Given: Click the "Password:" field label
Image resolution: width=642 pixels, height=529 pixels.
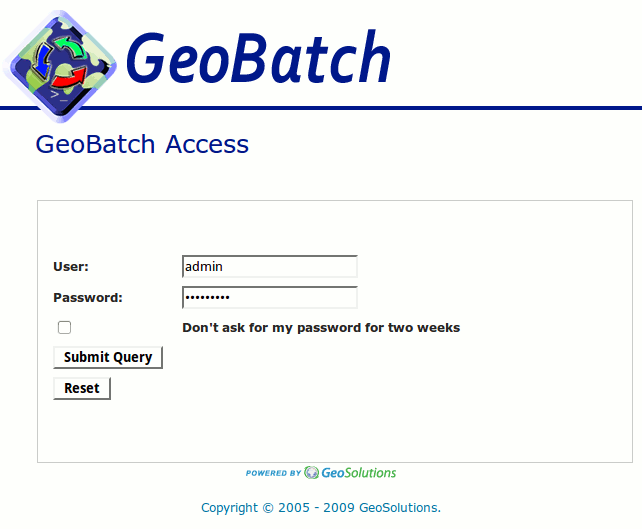Looking at the screenshot, I should (x=88, y=298).
